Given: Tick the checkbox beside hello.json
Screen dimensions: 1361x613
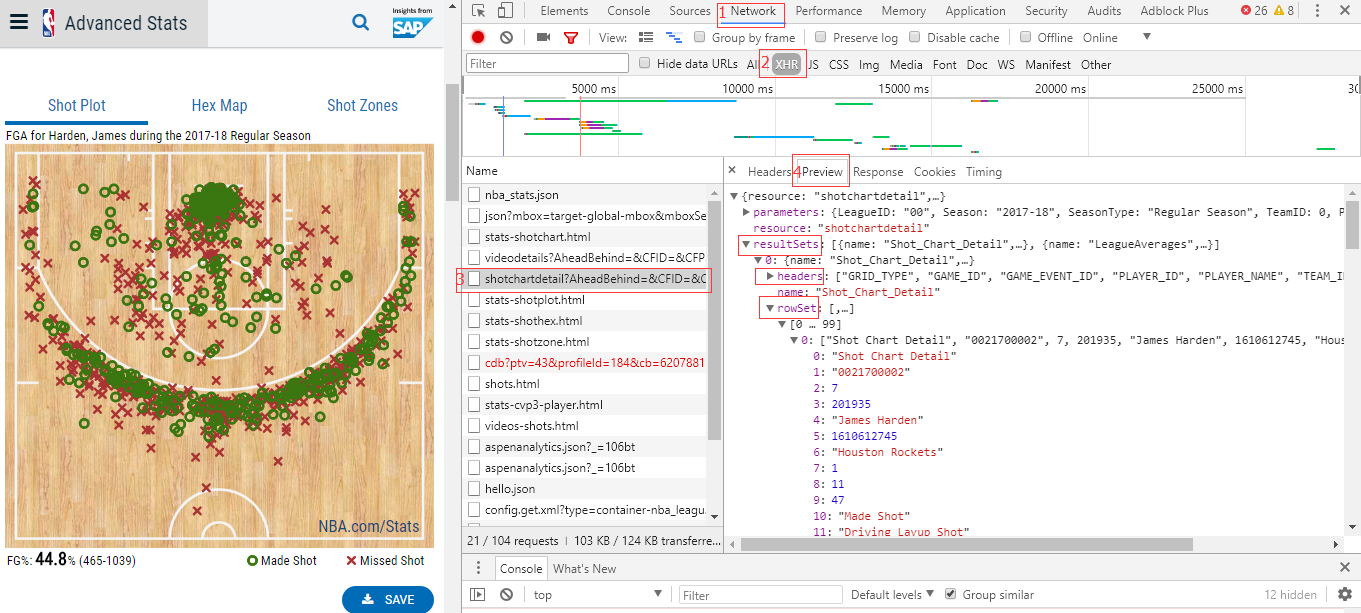Looking at the screenshot, I should pos(475,489).
